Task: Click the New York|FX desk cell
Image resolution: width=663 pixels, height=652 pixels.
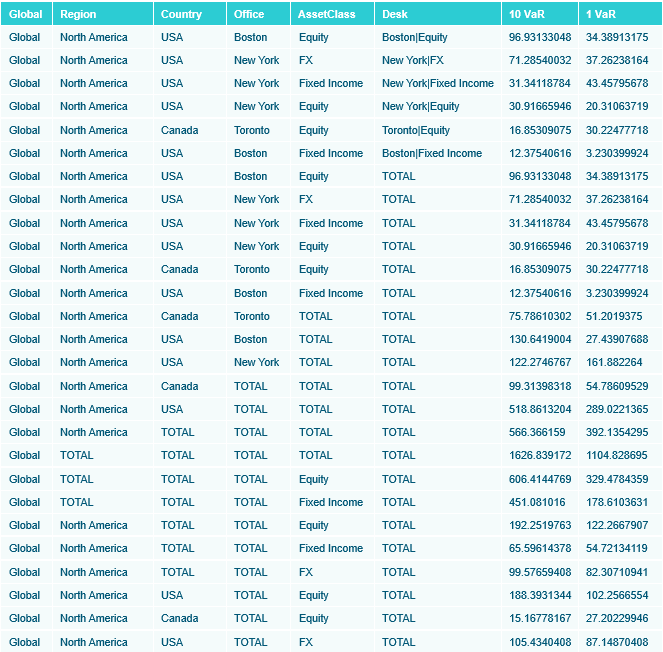Action: click(x=412, y=60)
